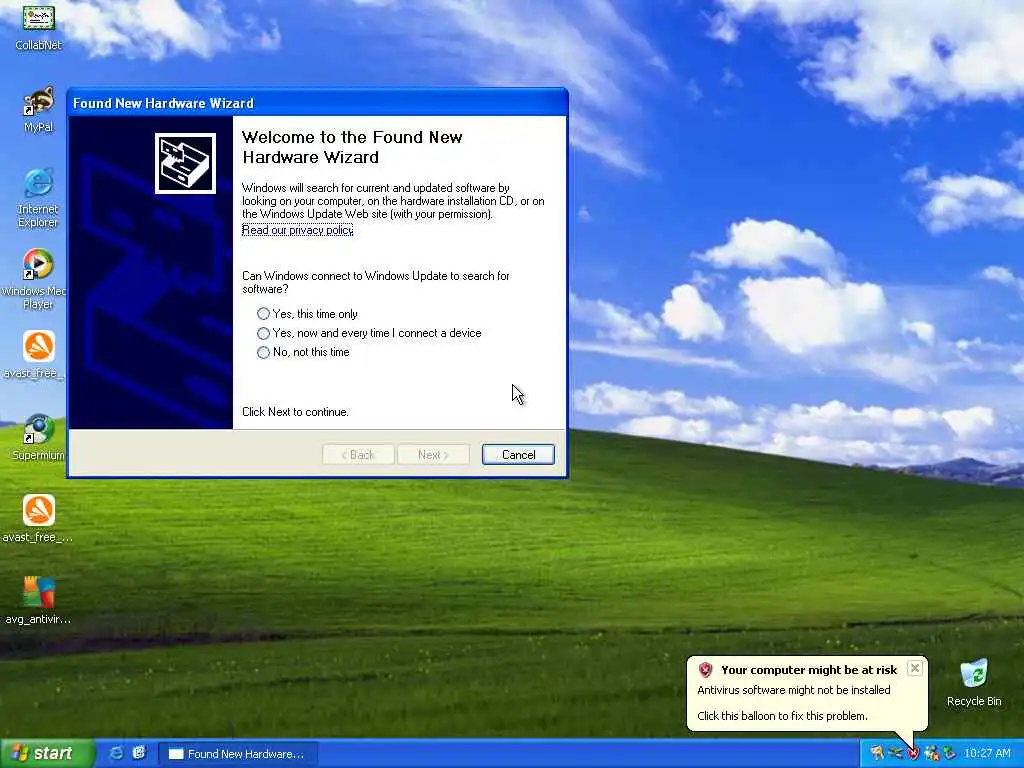This screenshot has width=1024, height=768.
Task: Click the 'Welcome to the Found New Hardware Wizard' heading
Action: click(352, 147)
